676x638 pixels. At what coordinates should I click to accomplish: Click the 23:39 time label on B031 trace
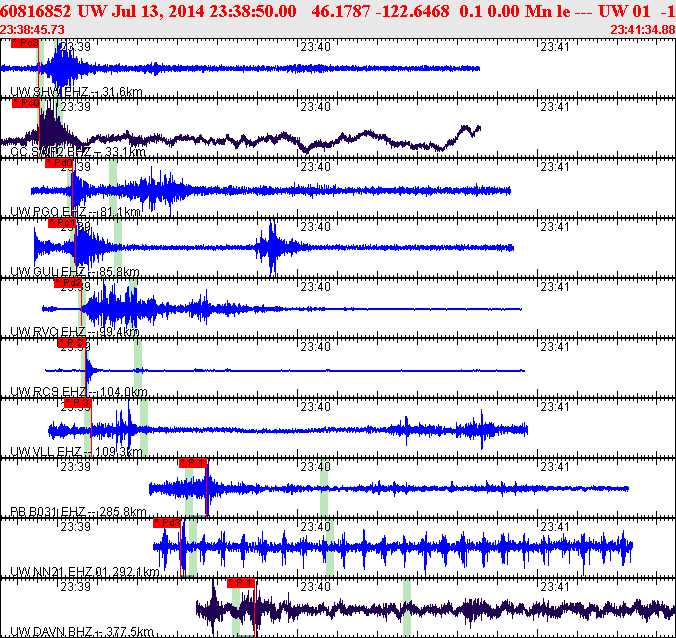(75, 466)
